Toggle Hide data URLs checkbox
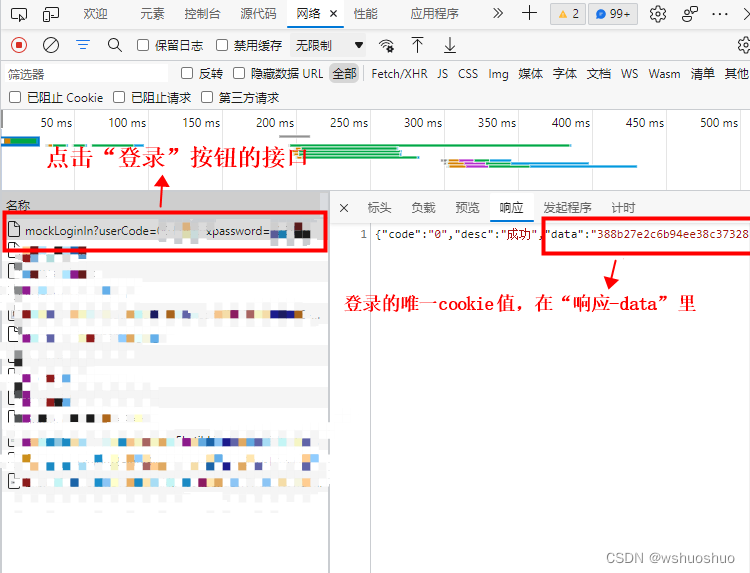Image resolution: width=750 pixels, height=573 pixels. point(239,73)
